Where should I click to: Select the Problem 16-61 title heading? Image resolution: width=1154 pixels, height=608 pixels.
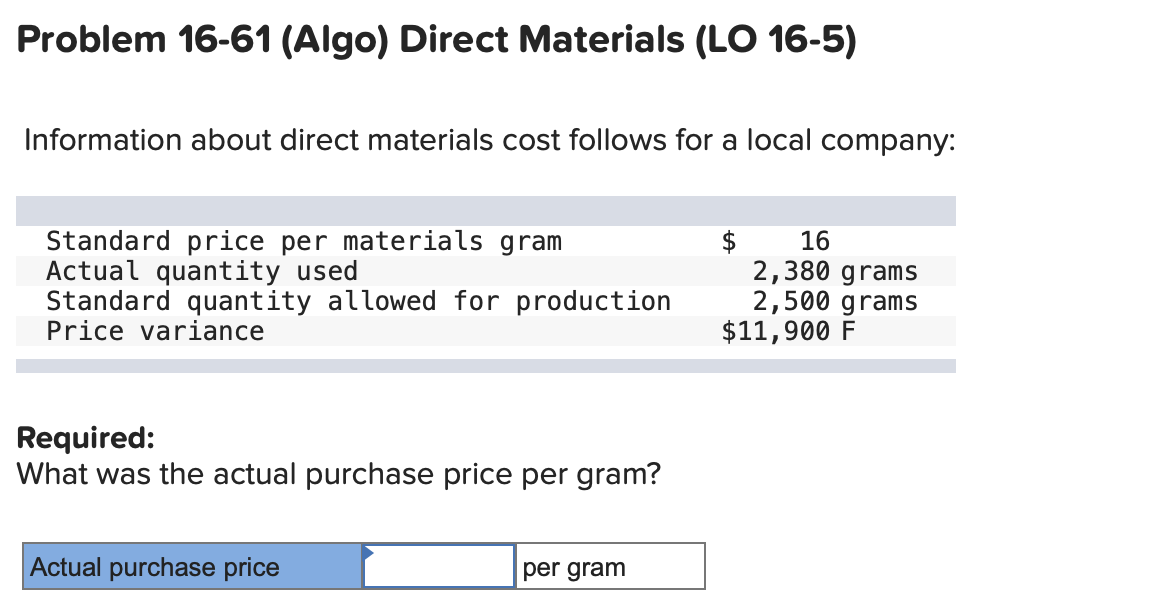click(x=434, y=40)
